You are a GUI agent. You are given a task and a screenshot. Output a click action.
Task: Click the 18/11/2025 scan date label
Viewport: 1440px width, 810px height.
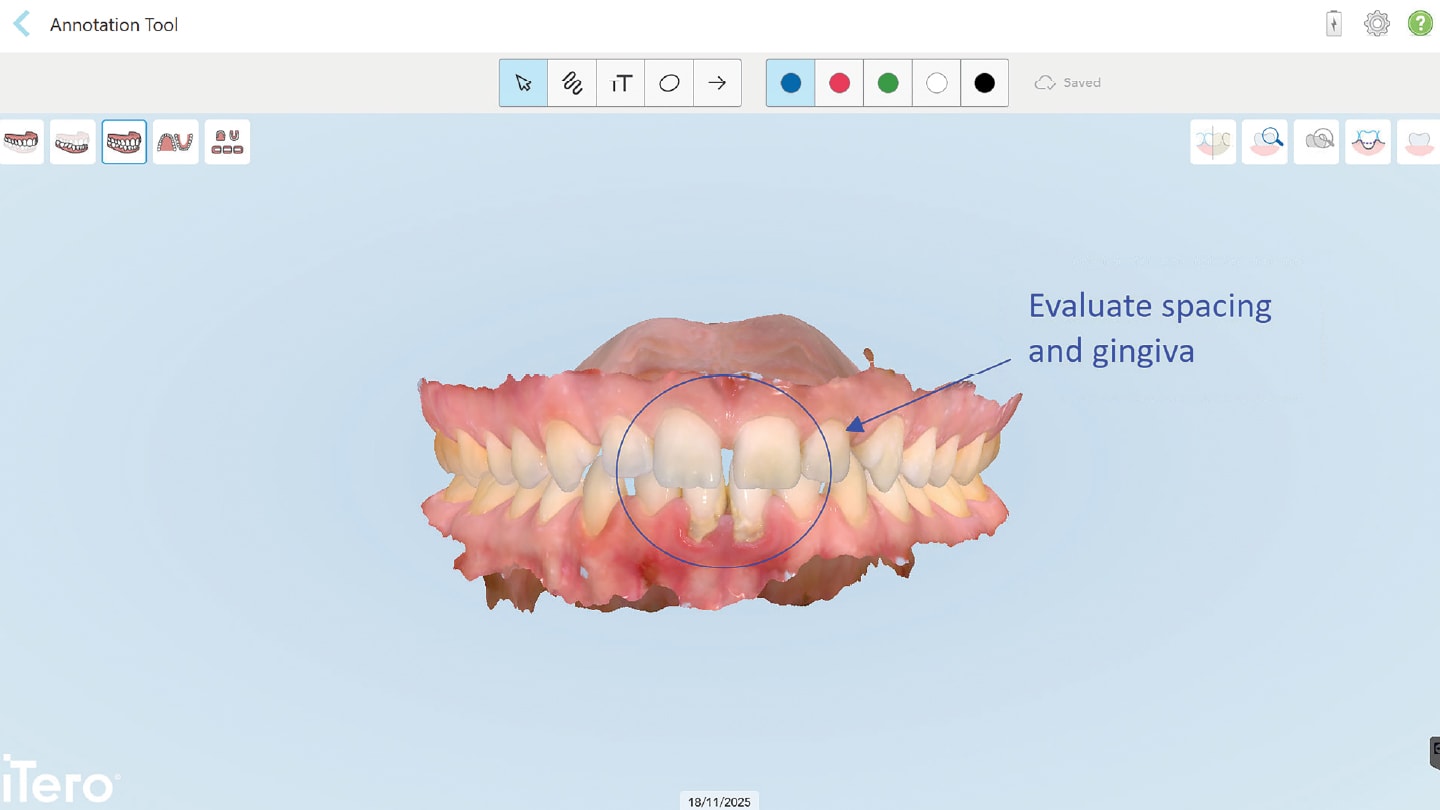[x=719, y=801]
